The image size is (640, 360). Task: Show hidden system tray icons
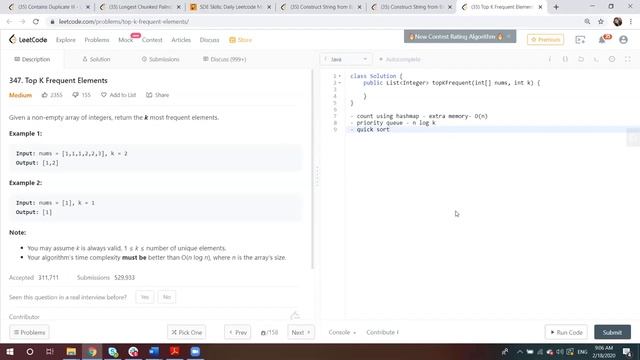tap(520, 351)
